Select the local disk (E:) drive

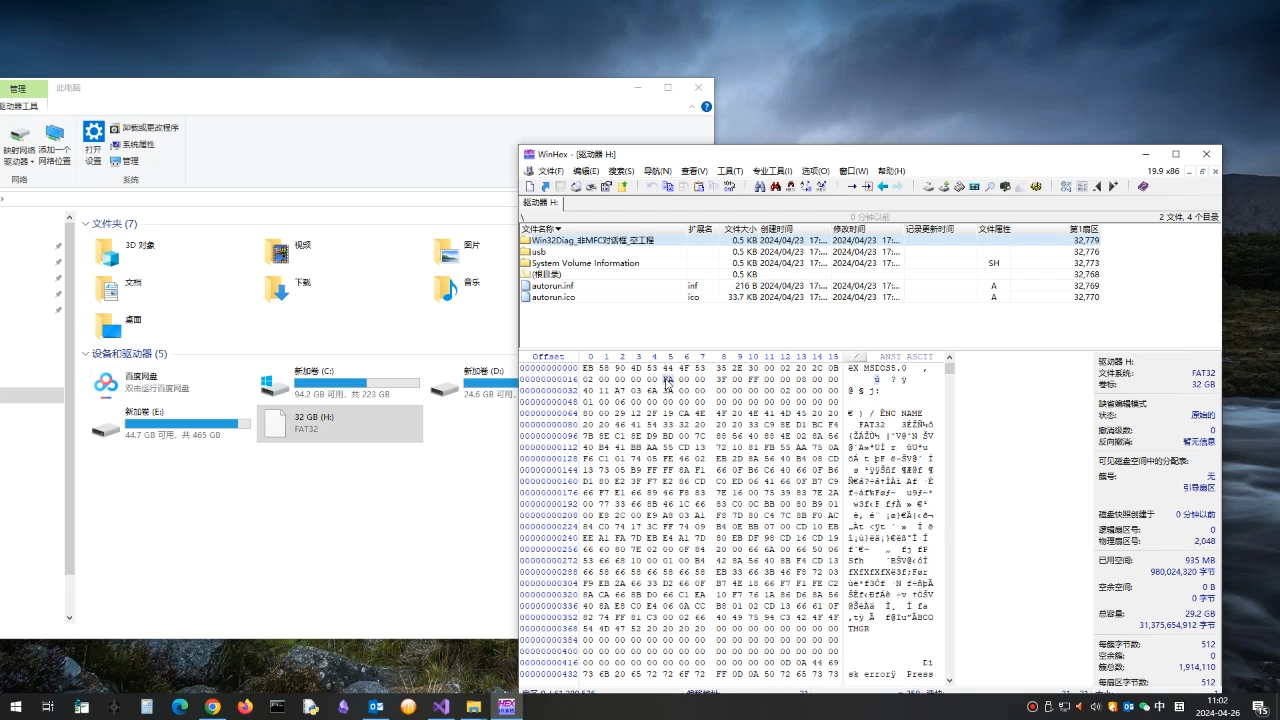coord(171,423)
